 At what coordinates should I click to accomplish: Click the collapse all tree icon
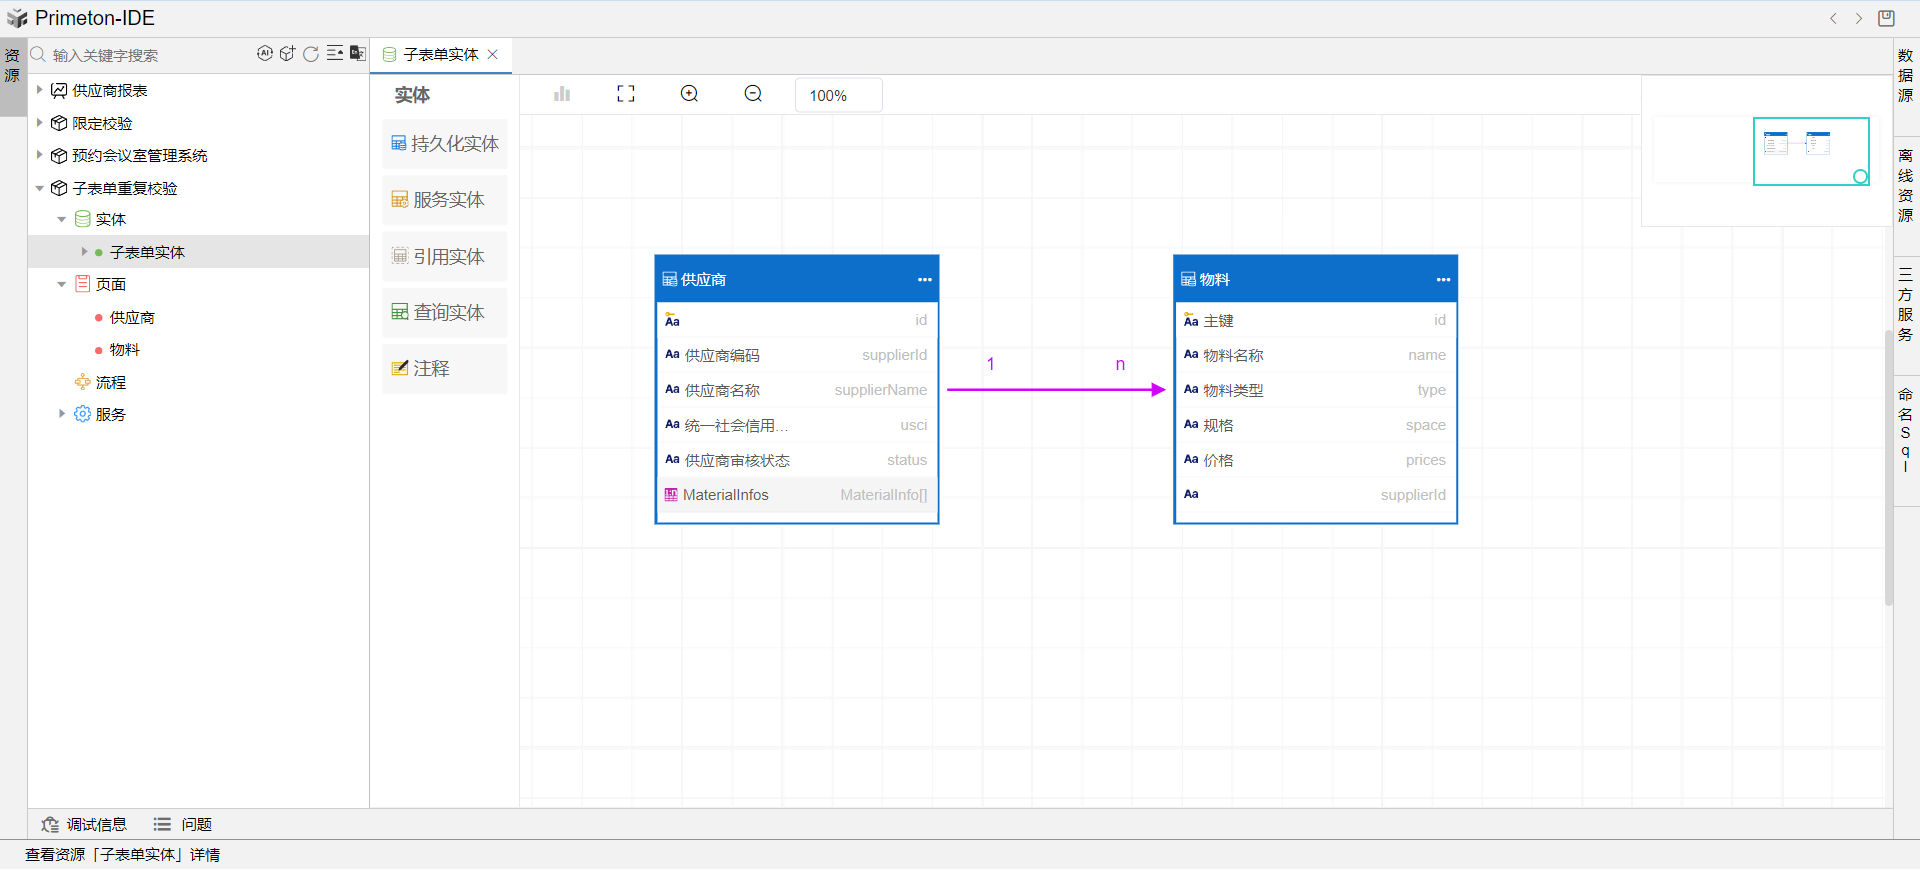335,54
